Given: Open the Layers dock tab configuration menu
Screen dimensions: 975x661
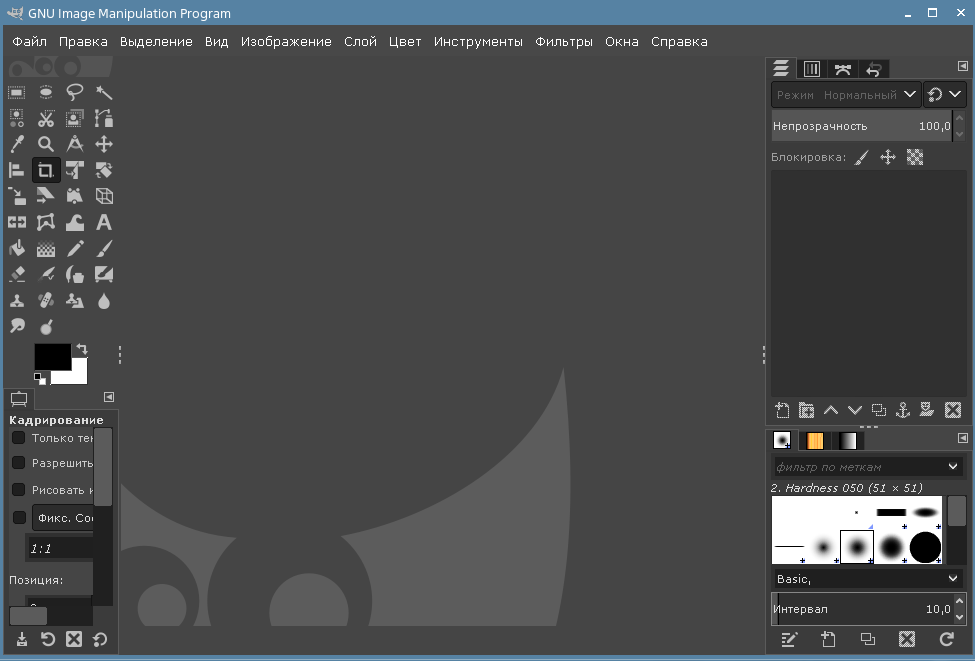Looking at the screenshot, I should click(x=963, y=66).
